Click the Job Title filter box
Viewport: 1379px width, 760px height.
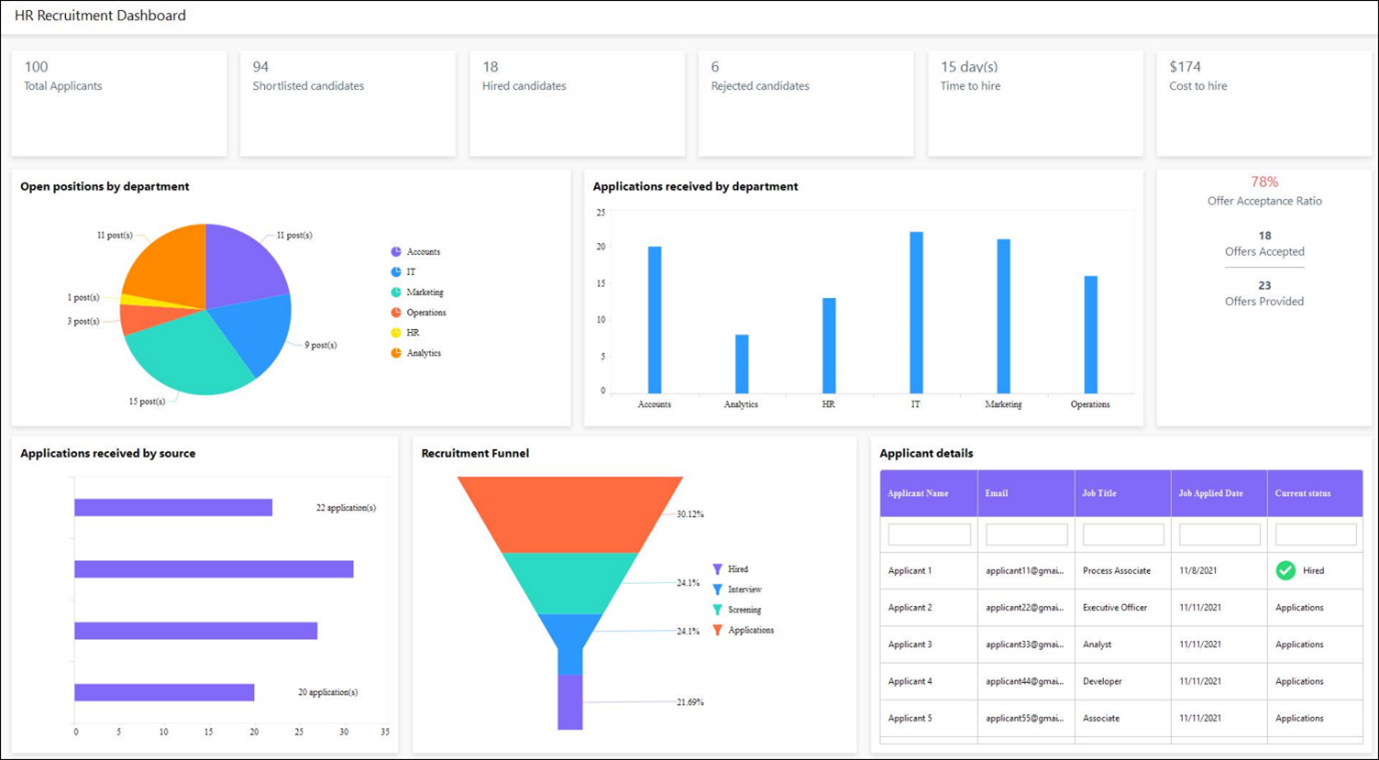[1122, 533]
